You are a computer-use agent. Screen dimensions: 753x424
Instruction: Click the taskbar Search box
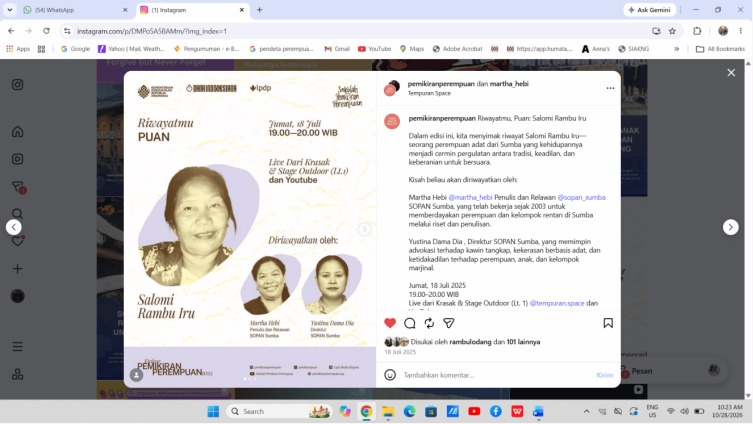pos(279,412)
